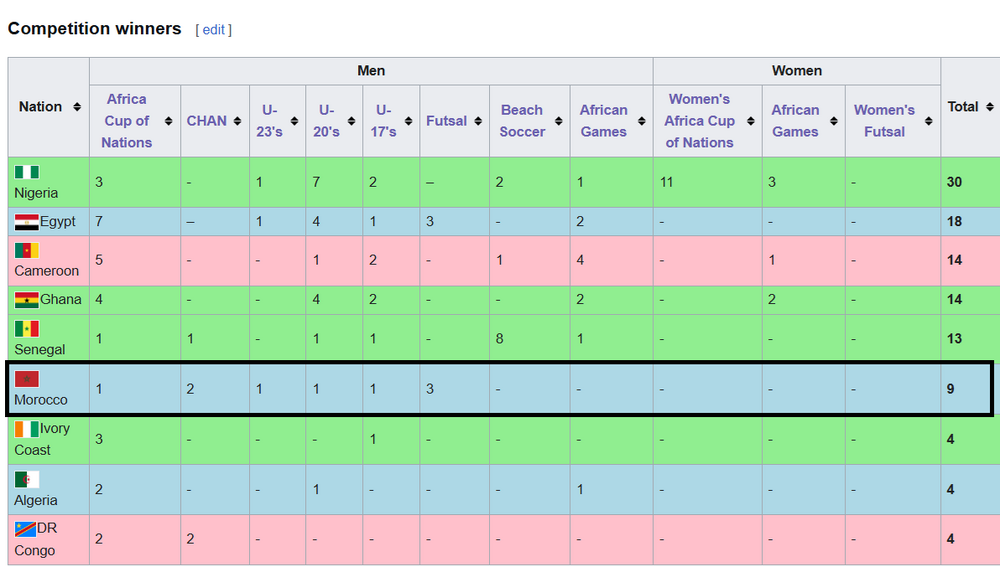Sort table by Nation column arrows

point(77,107)
